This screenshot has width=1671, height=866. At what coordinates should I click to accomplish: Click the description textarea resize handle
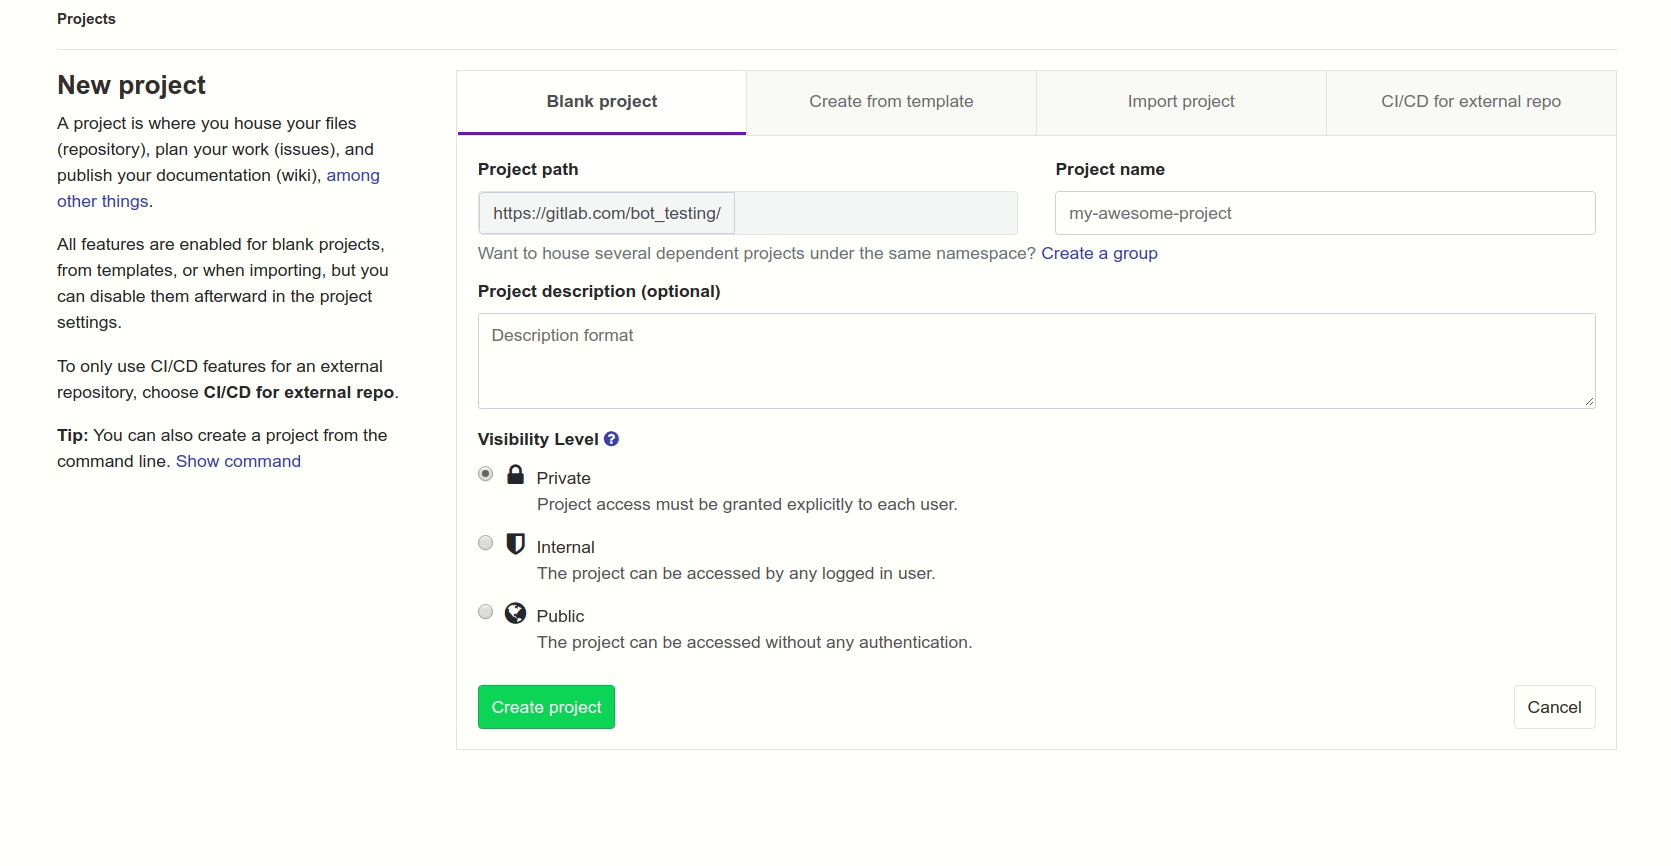(1589, 402)
